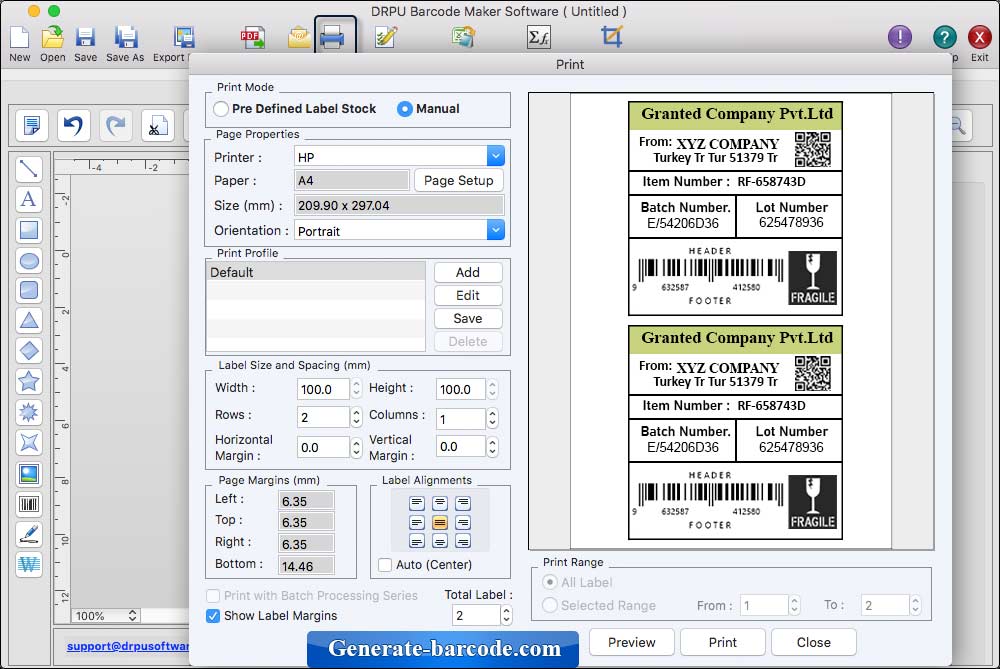Viewport: 1000px width, 669px height.
Task: Toggle Auto (Center) checkbox
Action: click(385, 565)
